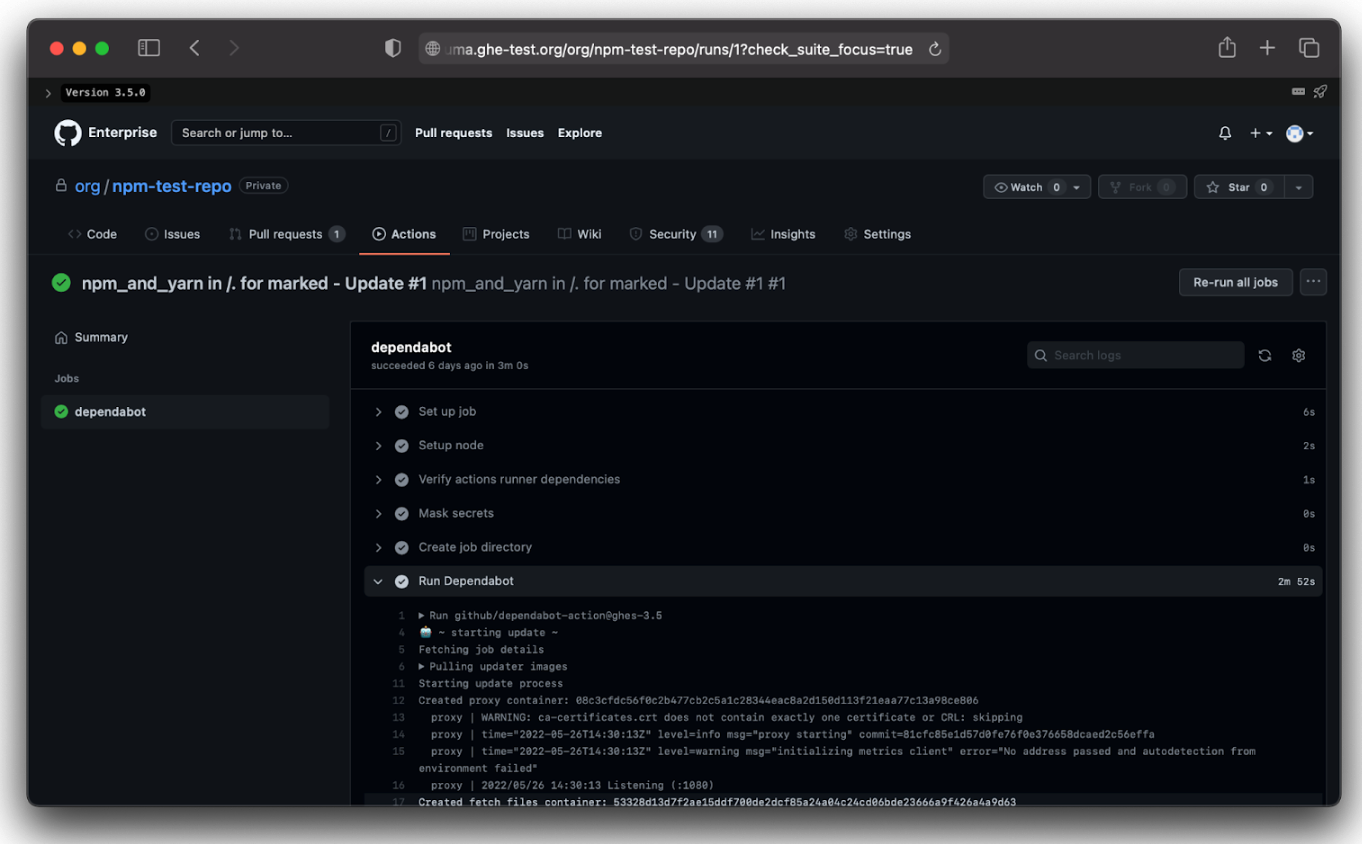Click the Private repository badge
The image size is (1362, 844).
264,186
